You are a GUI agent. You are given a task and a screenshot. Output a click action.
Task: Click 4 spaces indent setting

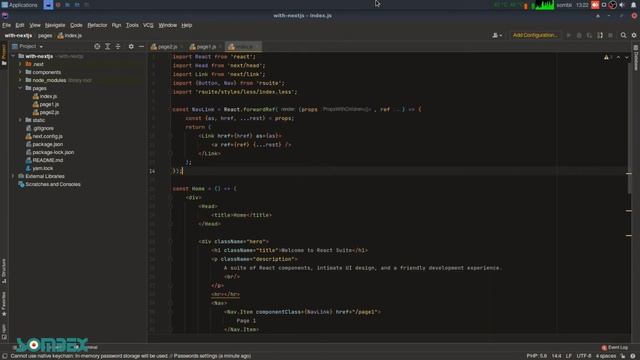[606, 356]
